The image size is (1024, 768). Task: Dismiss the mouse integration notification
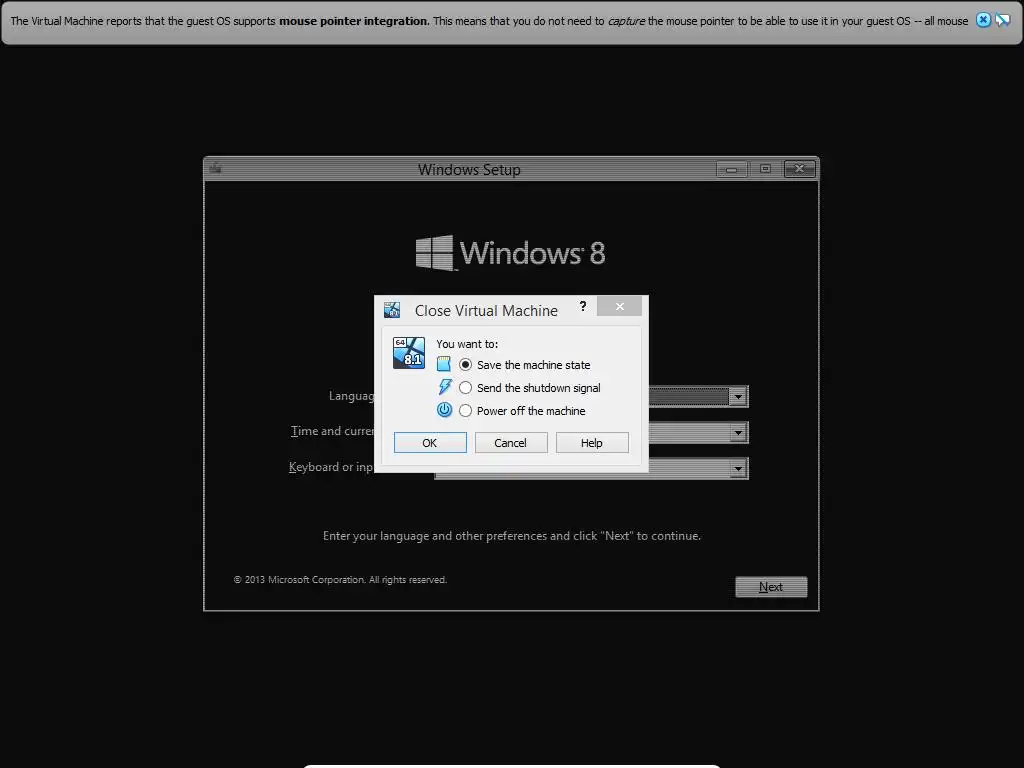pyautogui.click(x=983, y=20)
